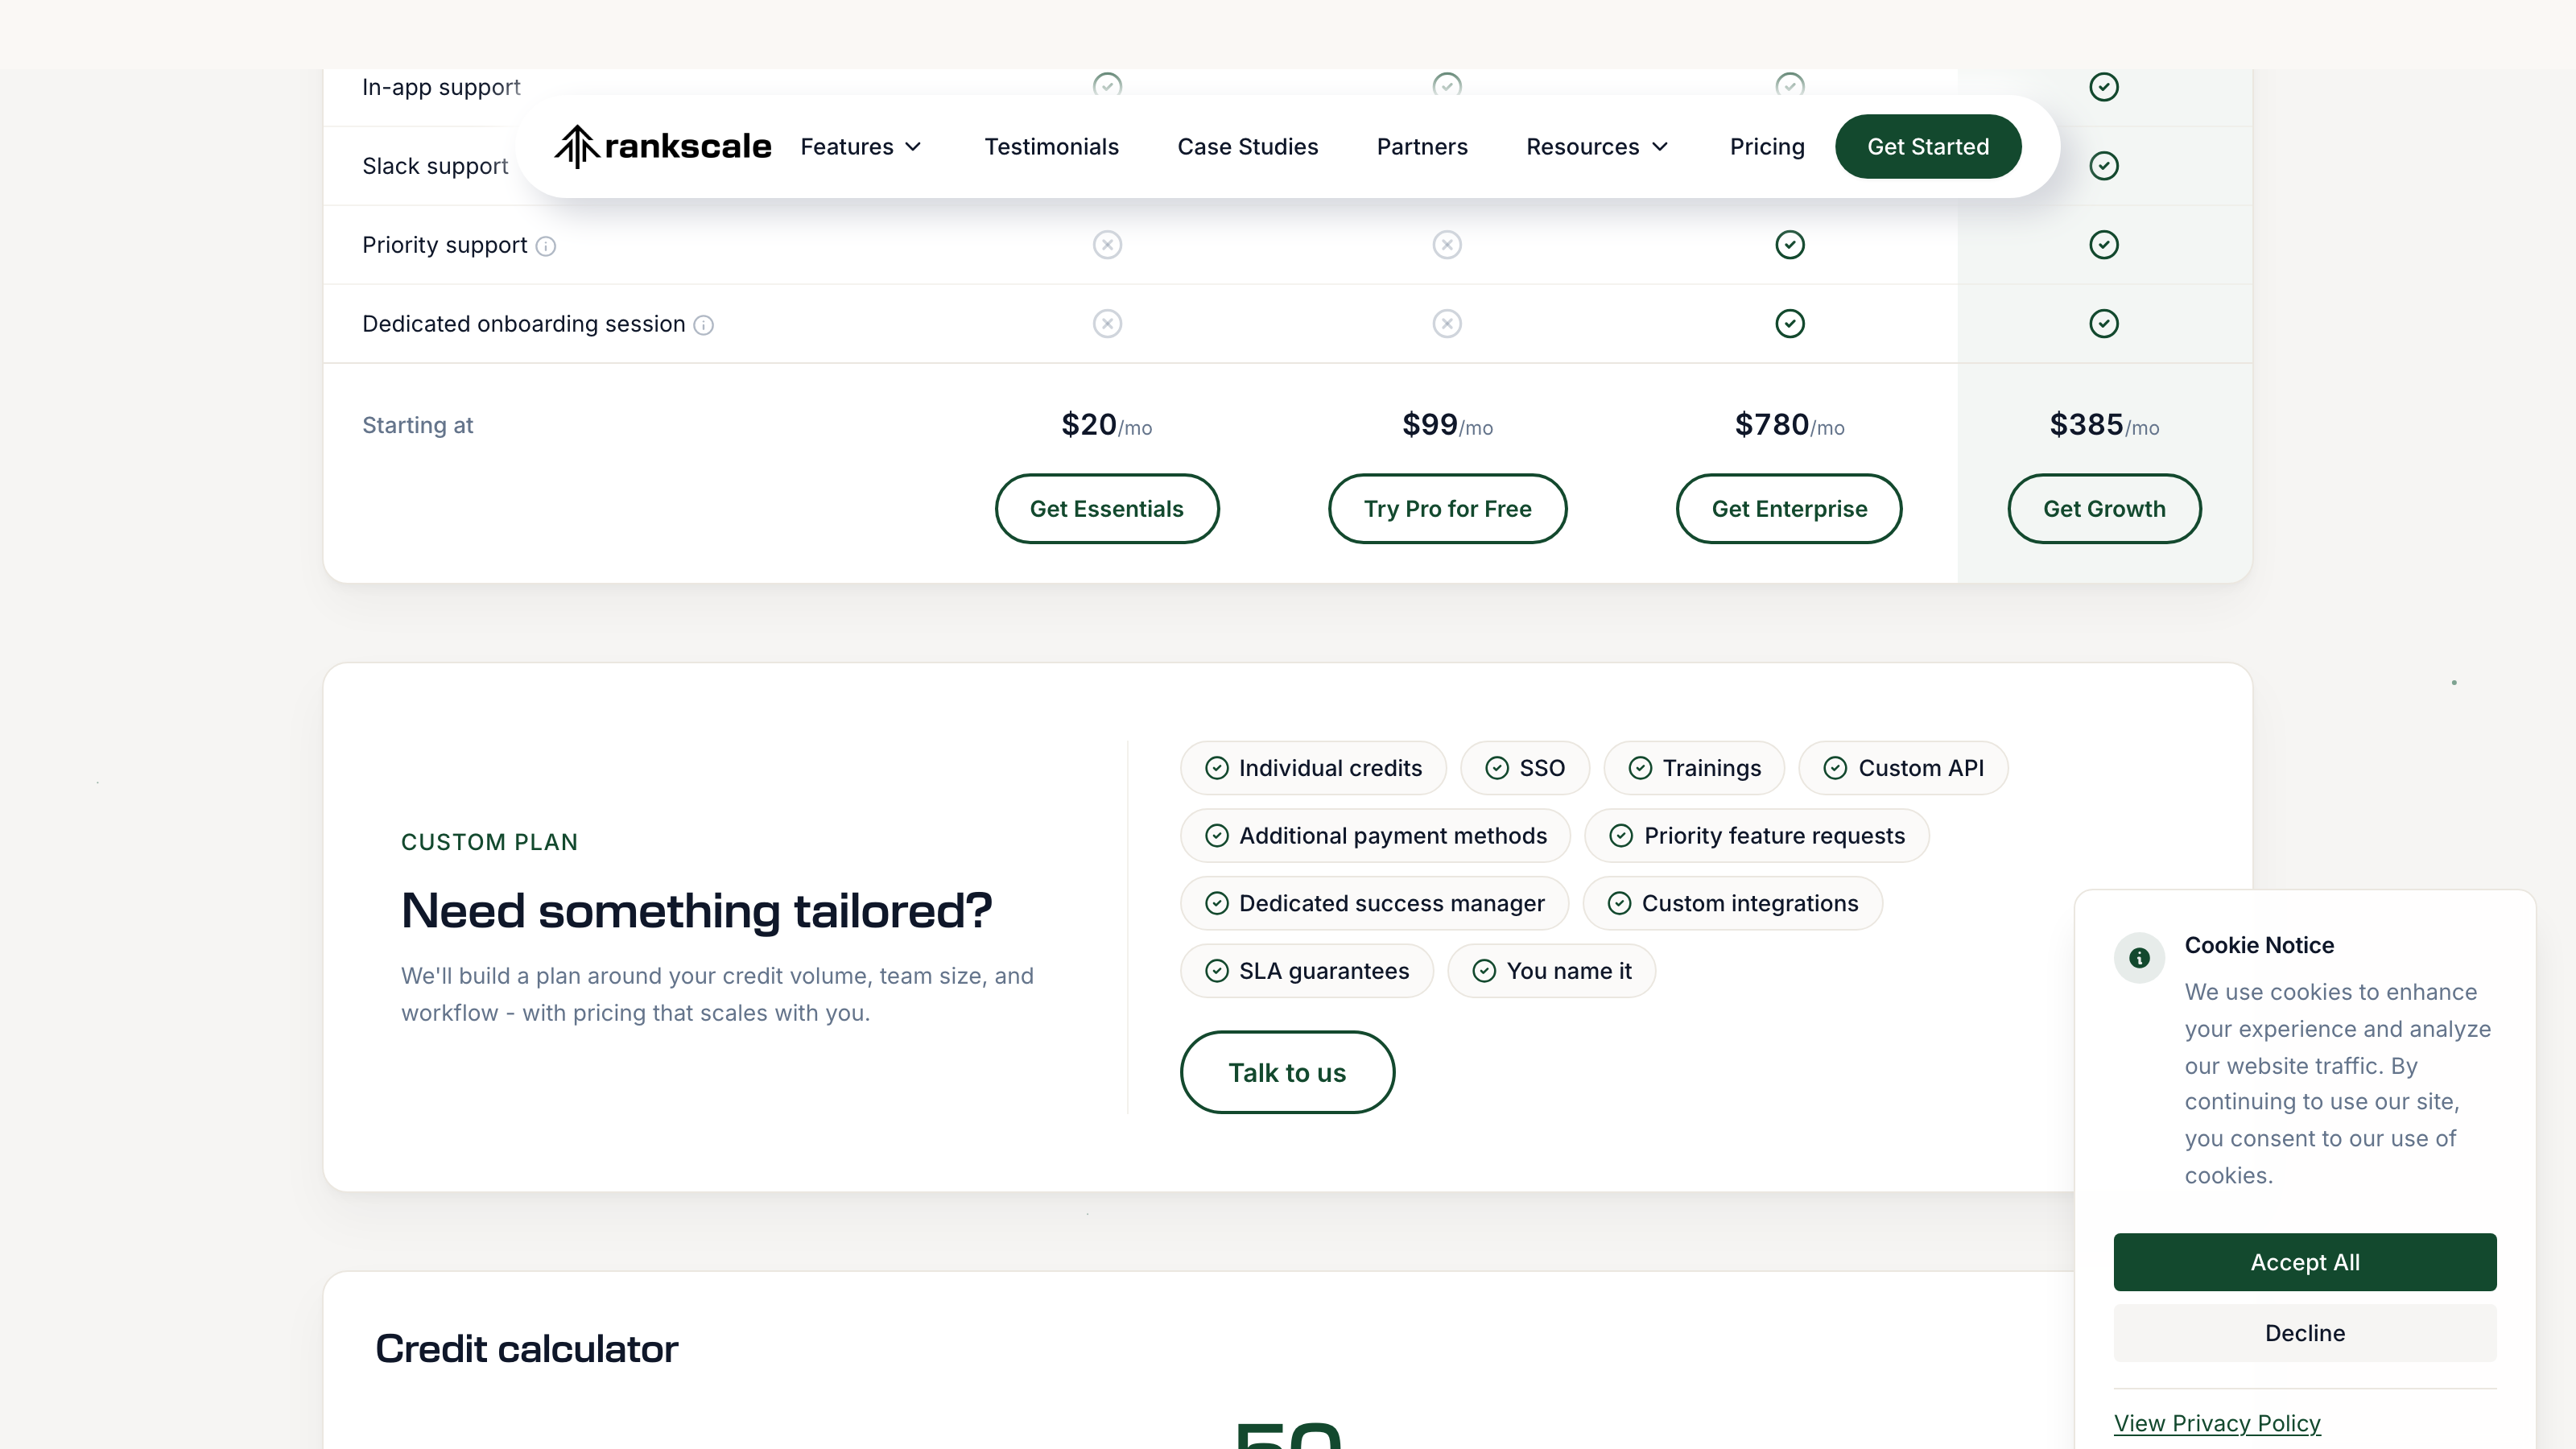Click the "Credit calculator" heading

(x=526, y=1350)
